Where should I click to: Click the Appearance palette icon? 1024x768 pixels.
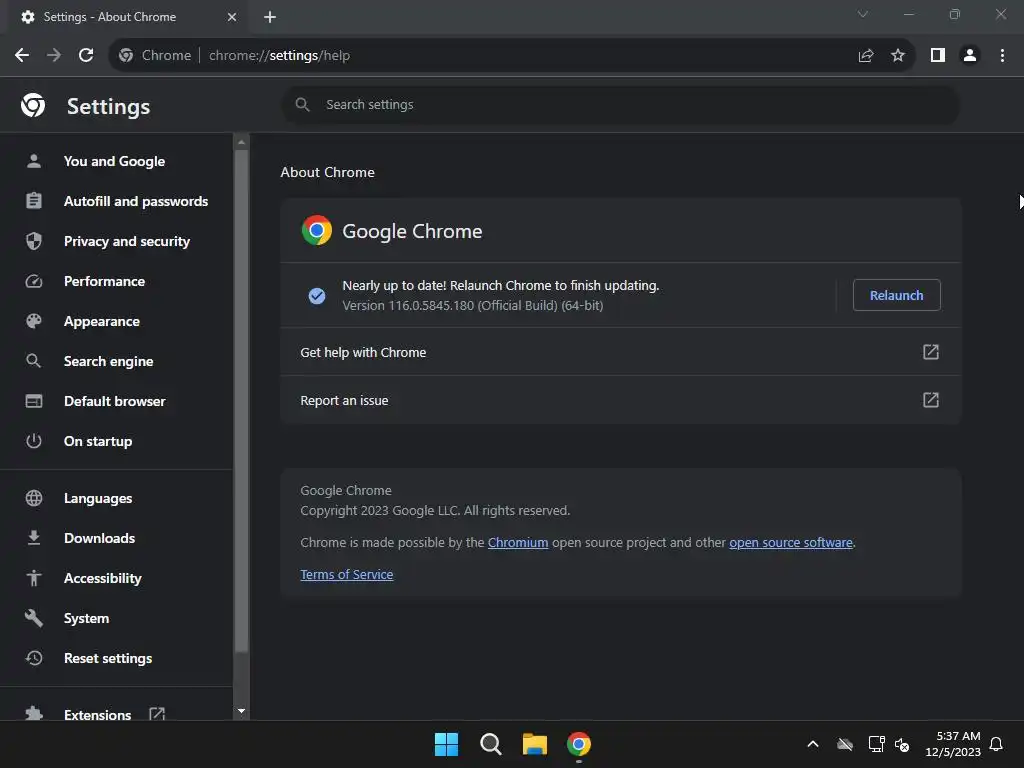(34, 321)
